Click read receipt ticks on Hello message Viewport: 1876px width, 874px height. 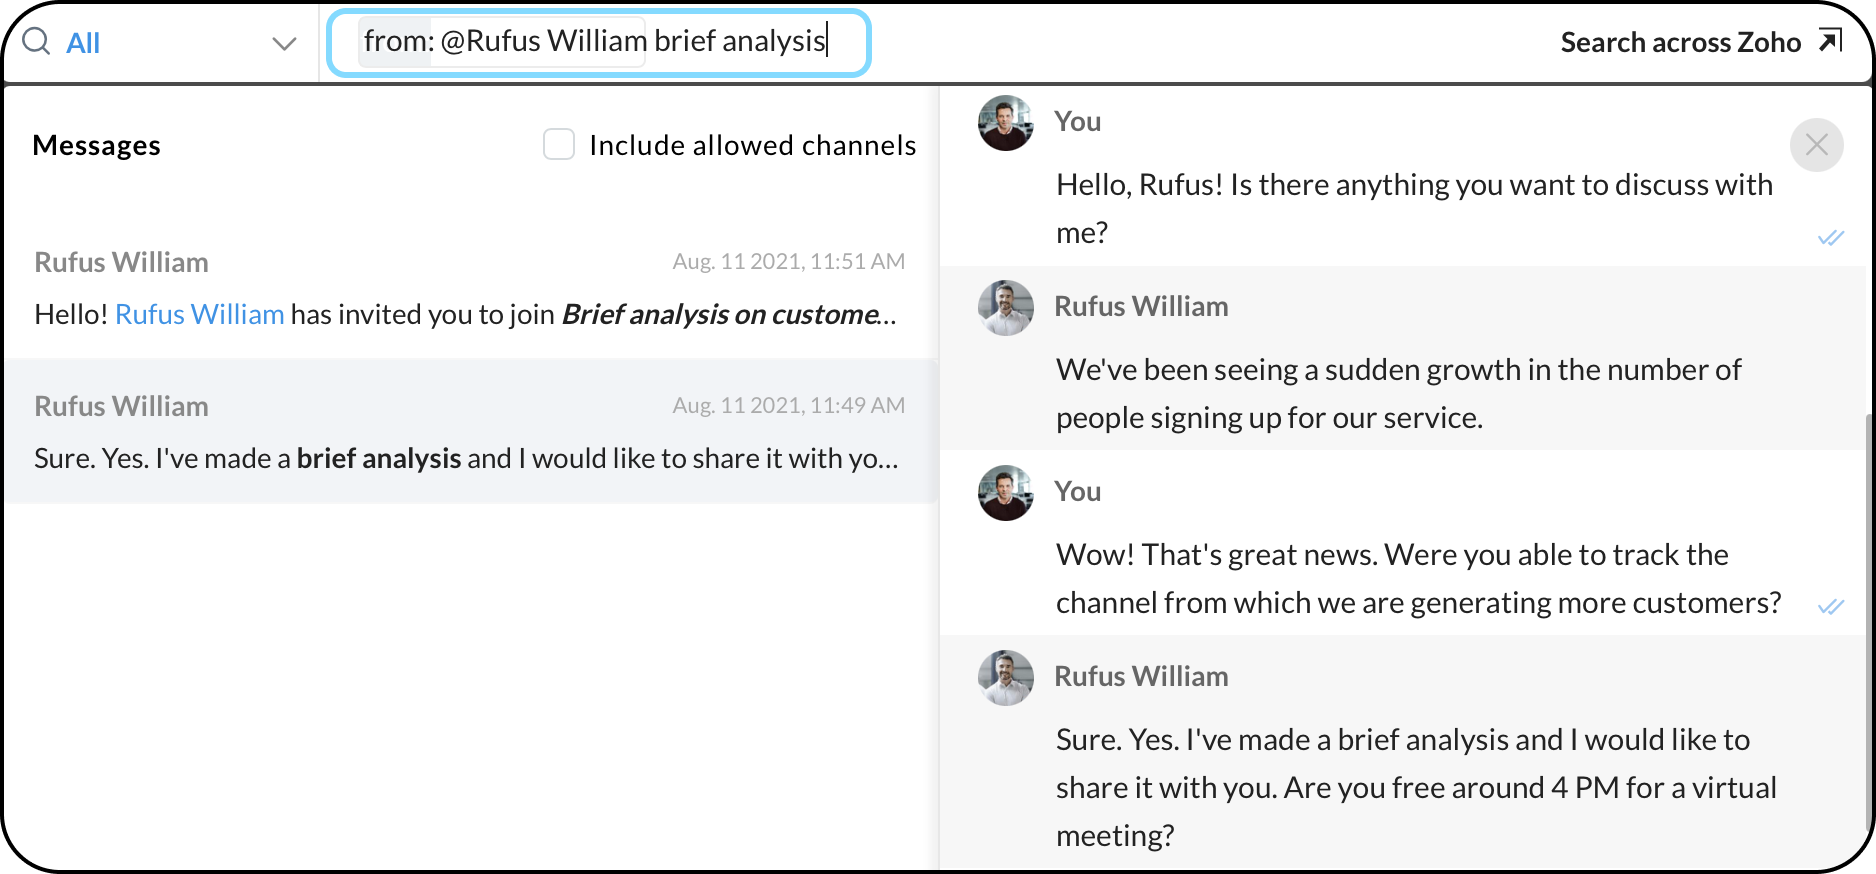(x=1830, y=237)
